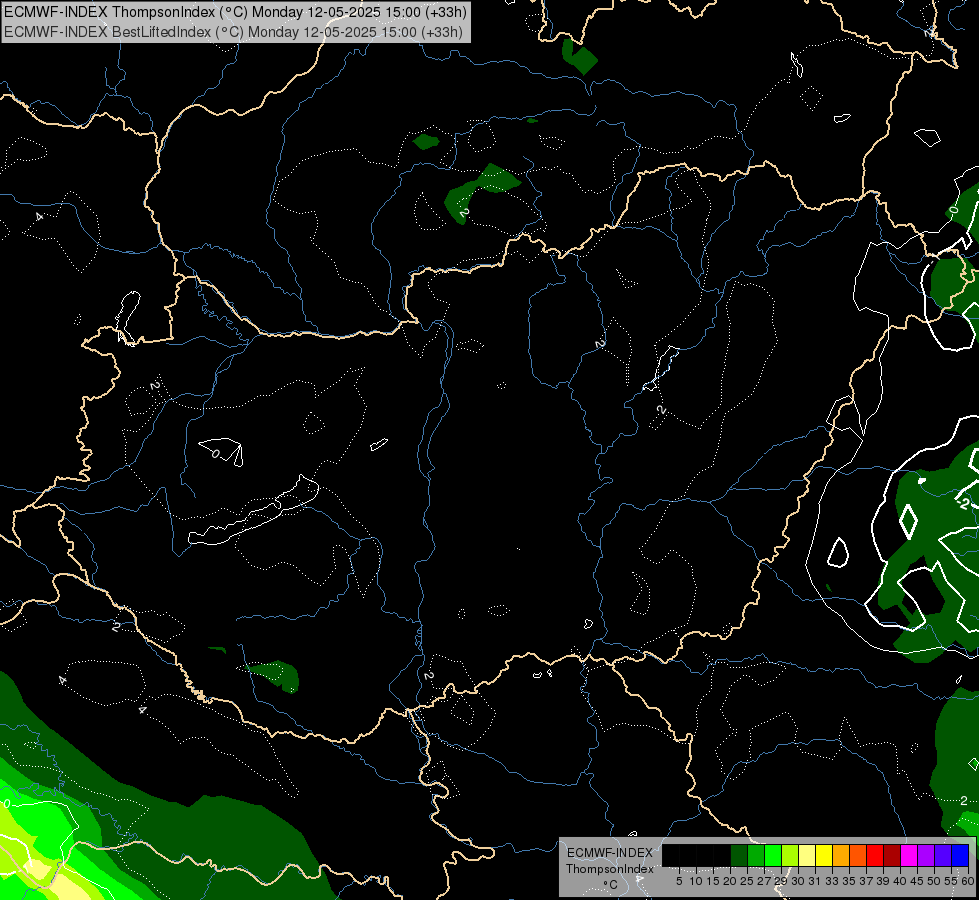The width and height of the screenshot is (979, 900).
Task: Select the pure yellow 31-33 legend swatch
Action: (x=824, y=855)
